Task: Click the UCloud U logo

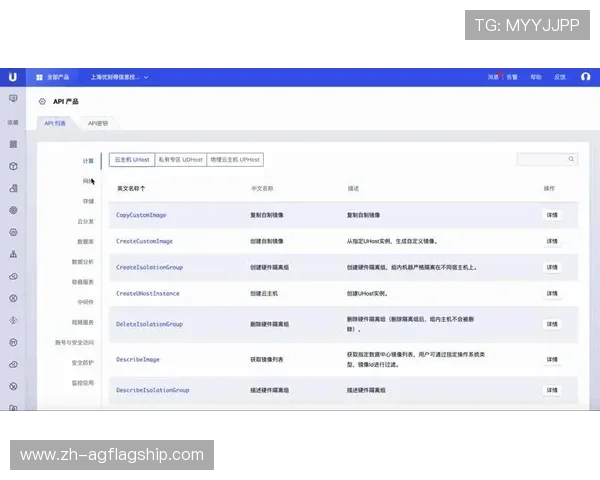Action: [13, 77]
